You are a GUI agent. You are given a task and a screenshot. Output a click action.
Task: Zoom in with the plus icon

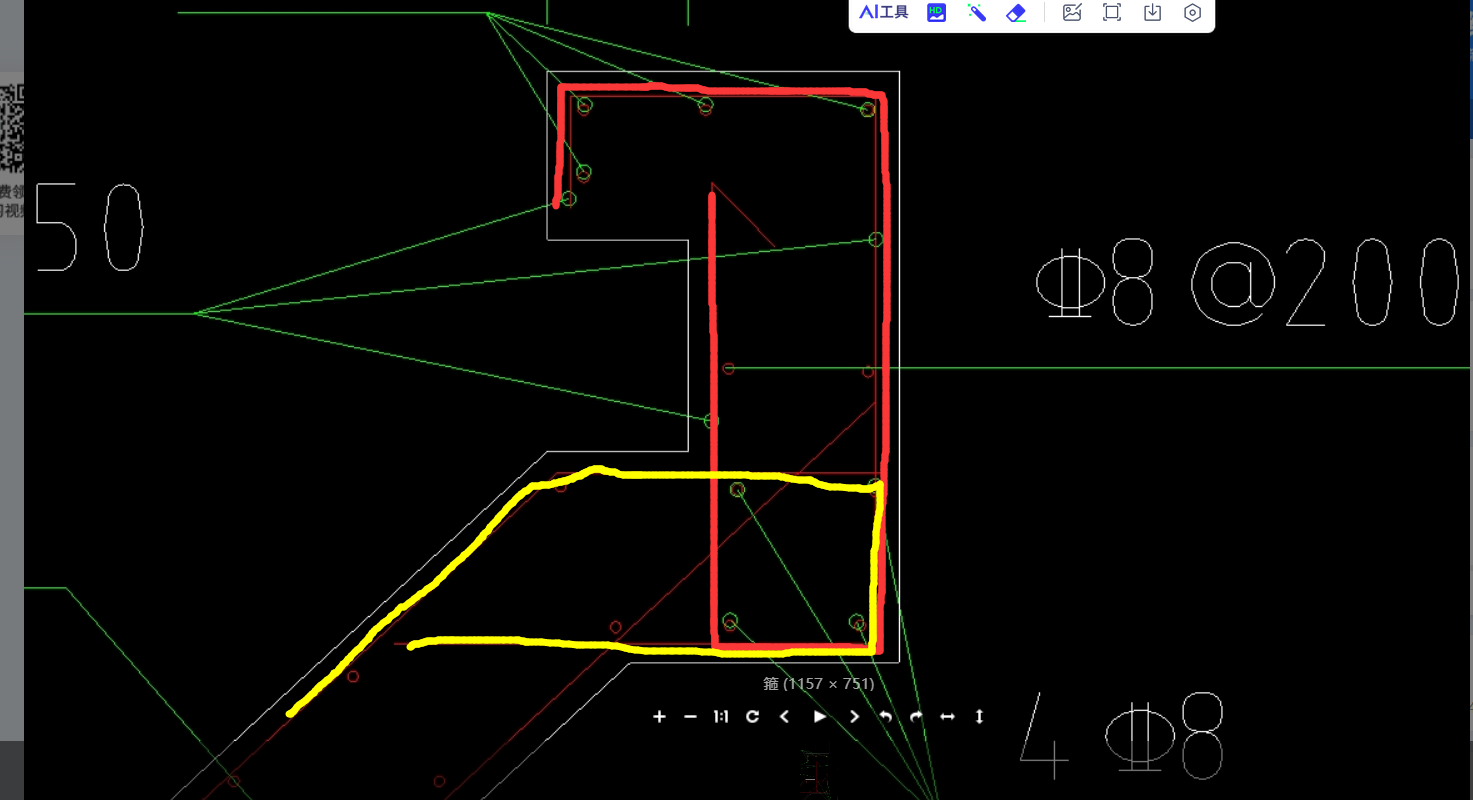pos(659,716)
